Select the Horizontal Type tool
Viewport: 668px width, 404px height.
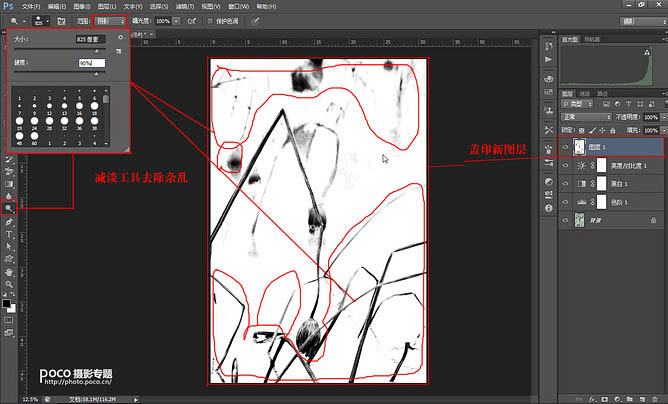pyautogui.click(x=9, y=234)
